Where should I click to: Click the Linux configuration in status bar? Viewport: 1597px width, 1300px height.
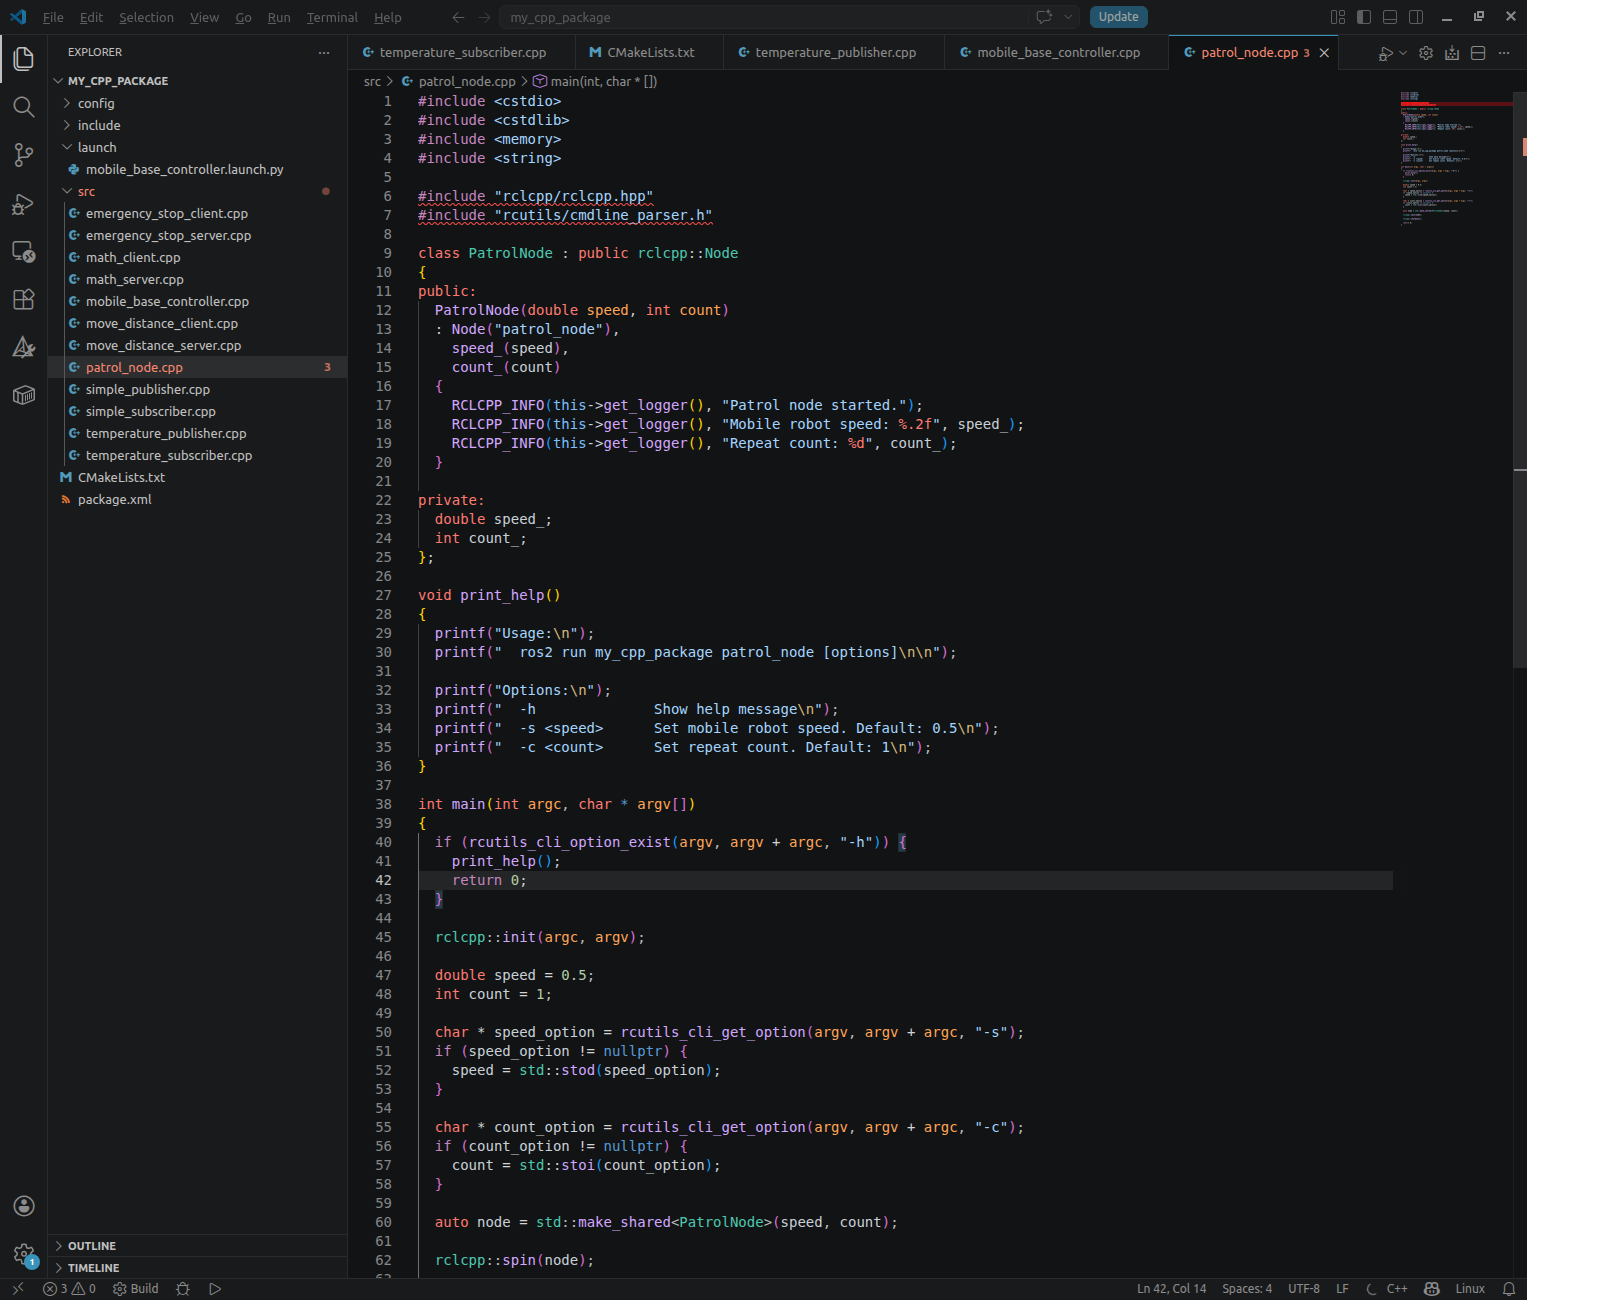point(1470,1289)
